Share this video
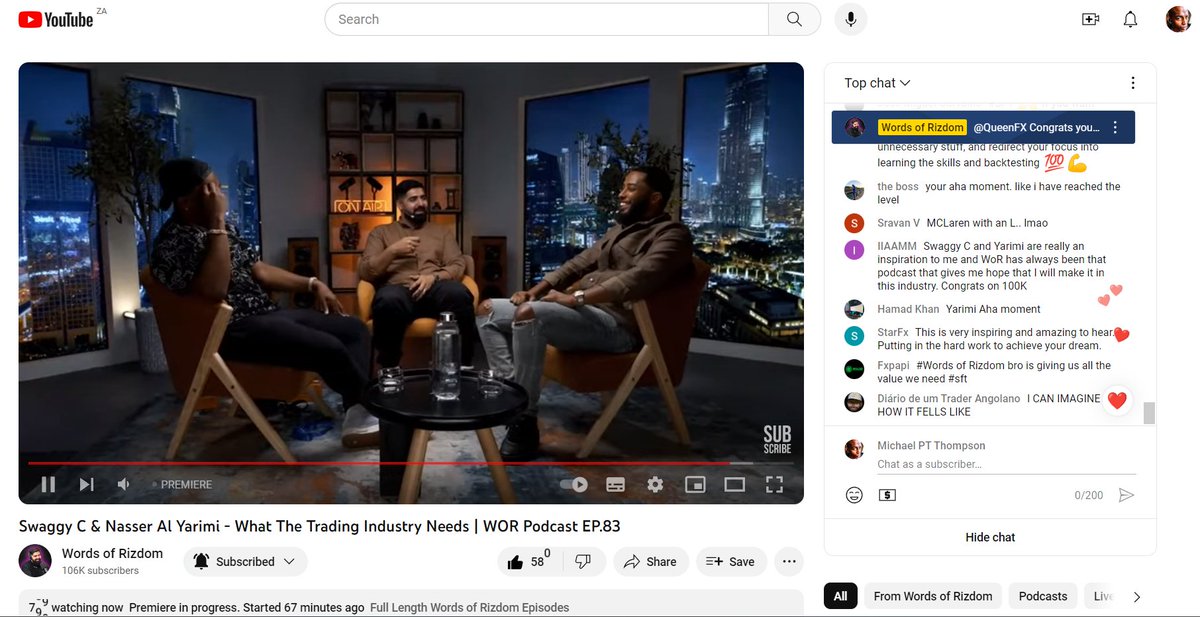 pyautogui.click(x=650, y=562)
